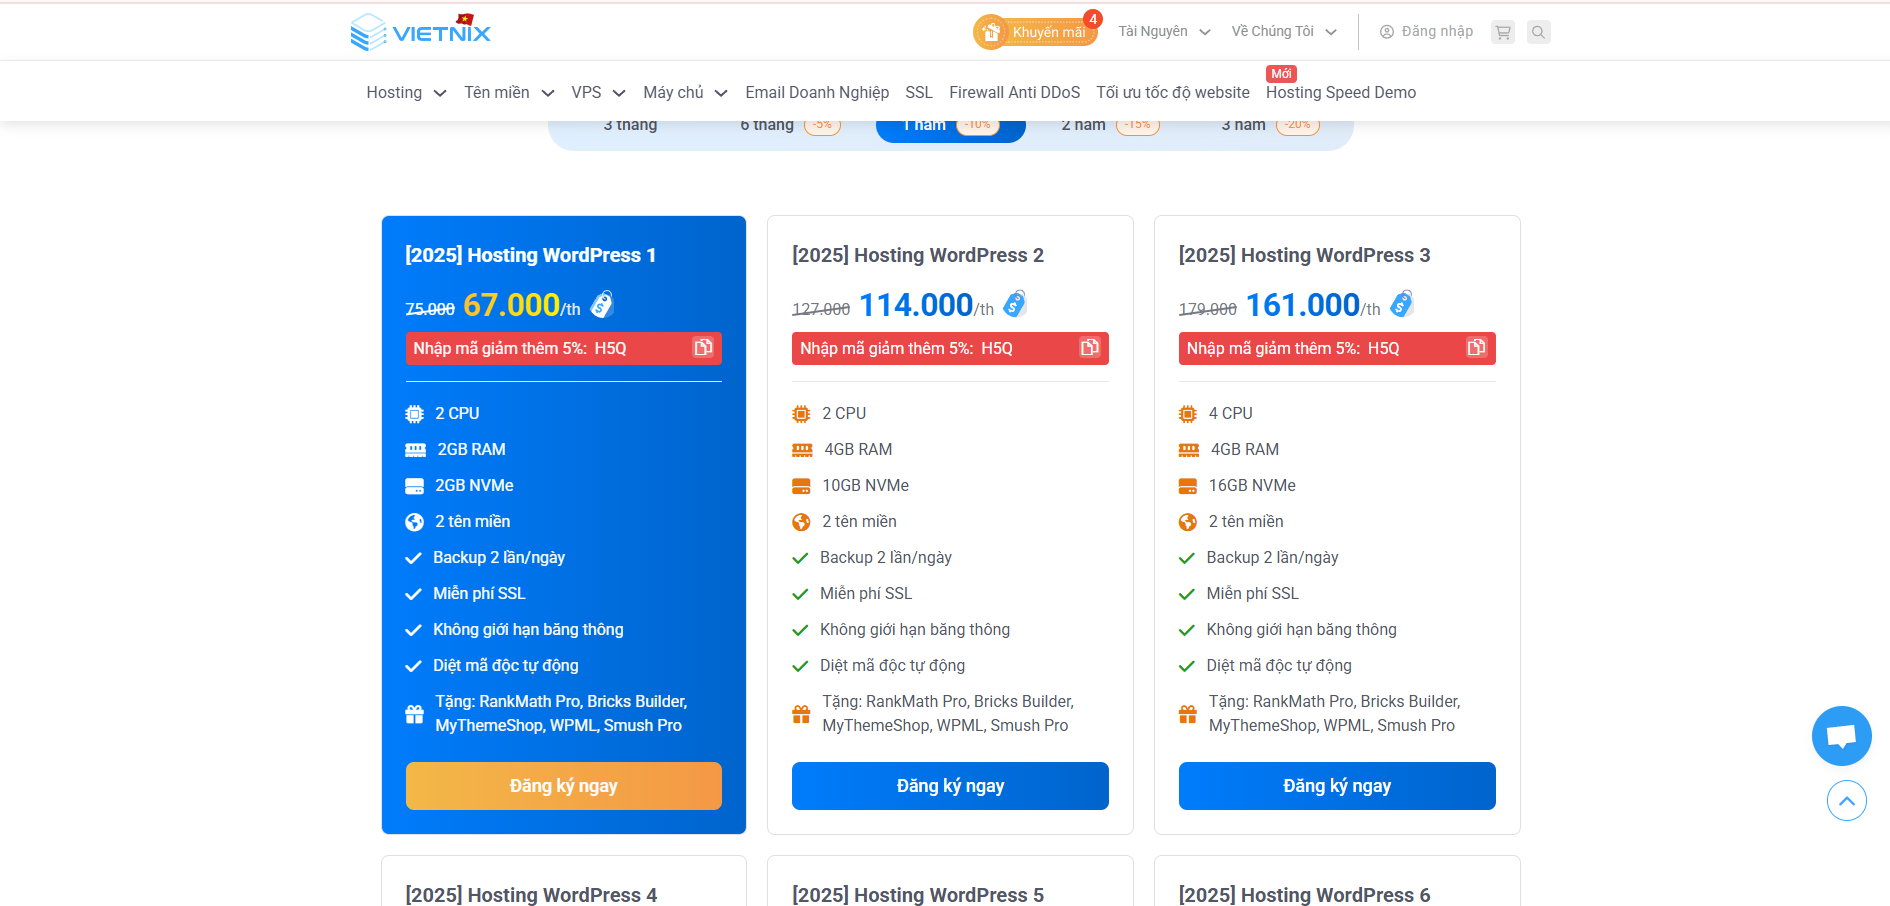Open Firewall Anti DDoS menu item
The width and height of the screenshot is (1890, 906).
(1014, 93)
